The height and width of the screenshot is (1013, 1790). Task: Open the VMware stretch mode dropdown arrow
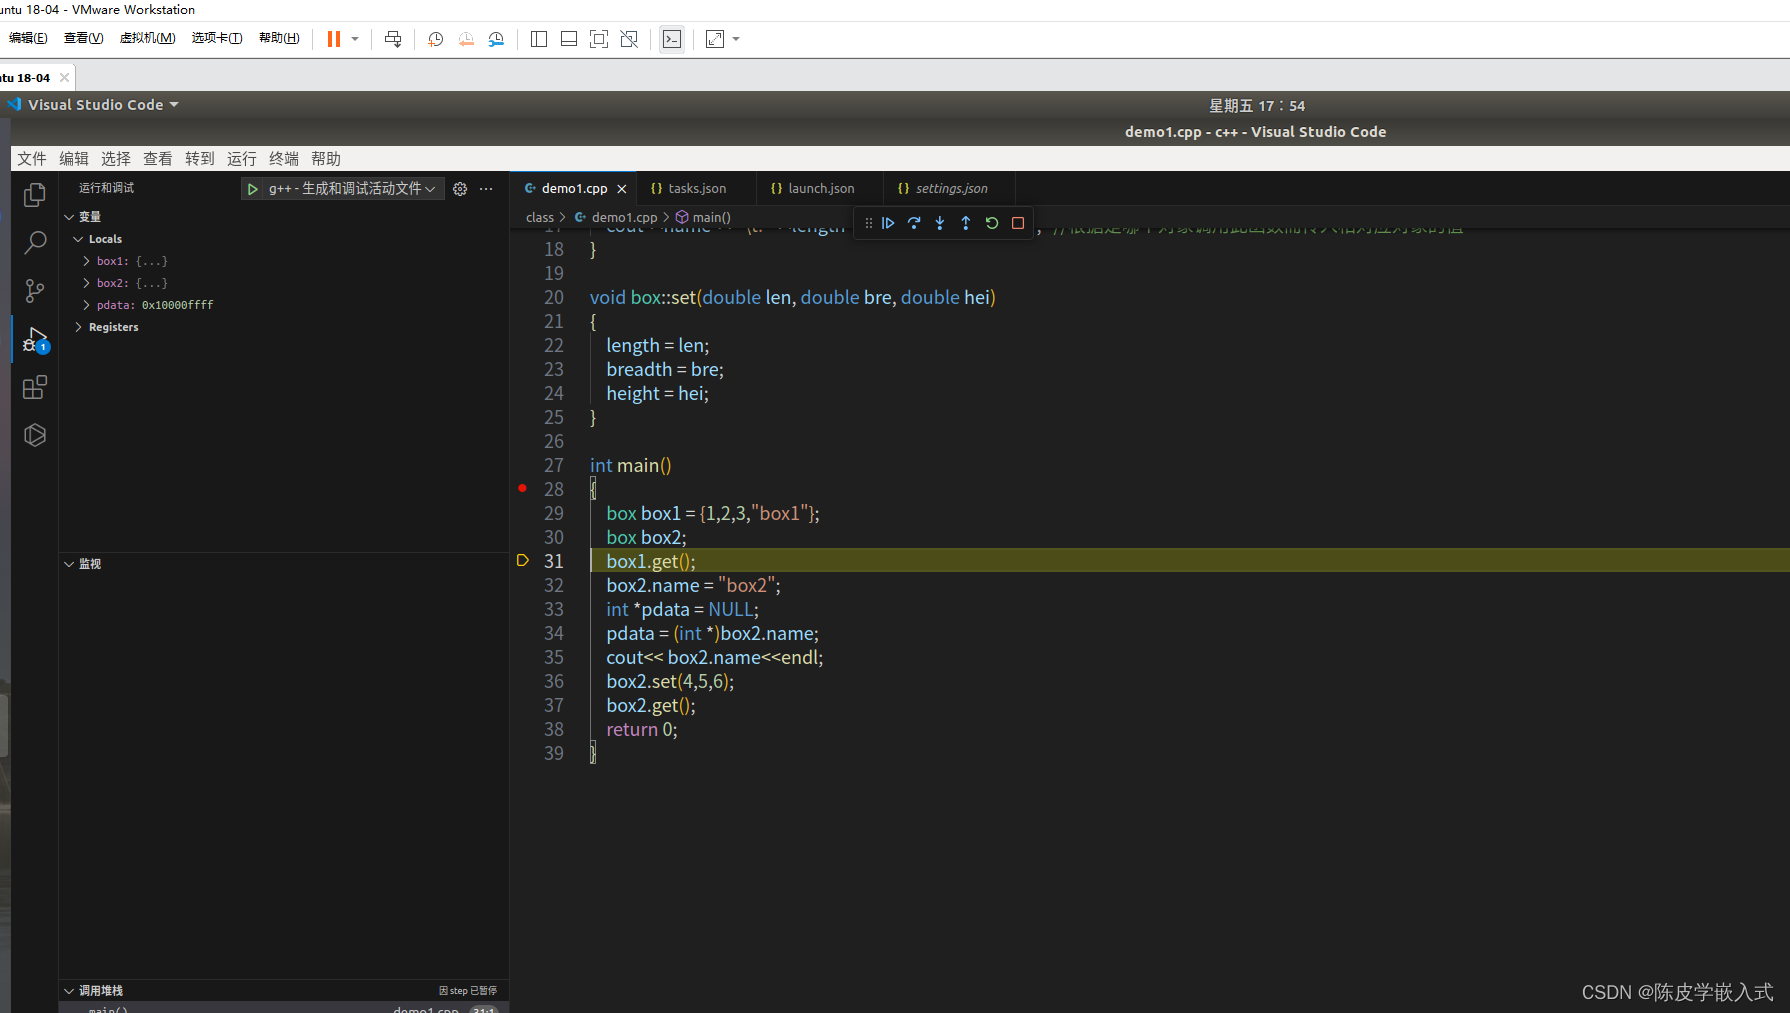click(736, 39)
